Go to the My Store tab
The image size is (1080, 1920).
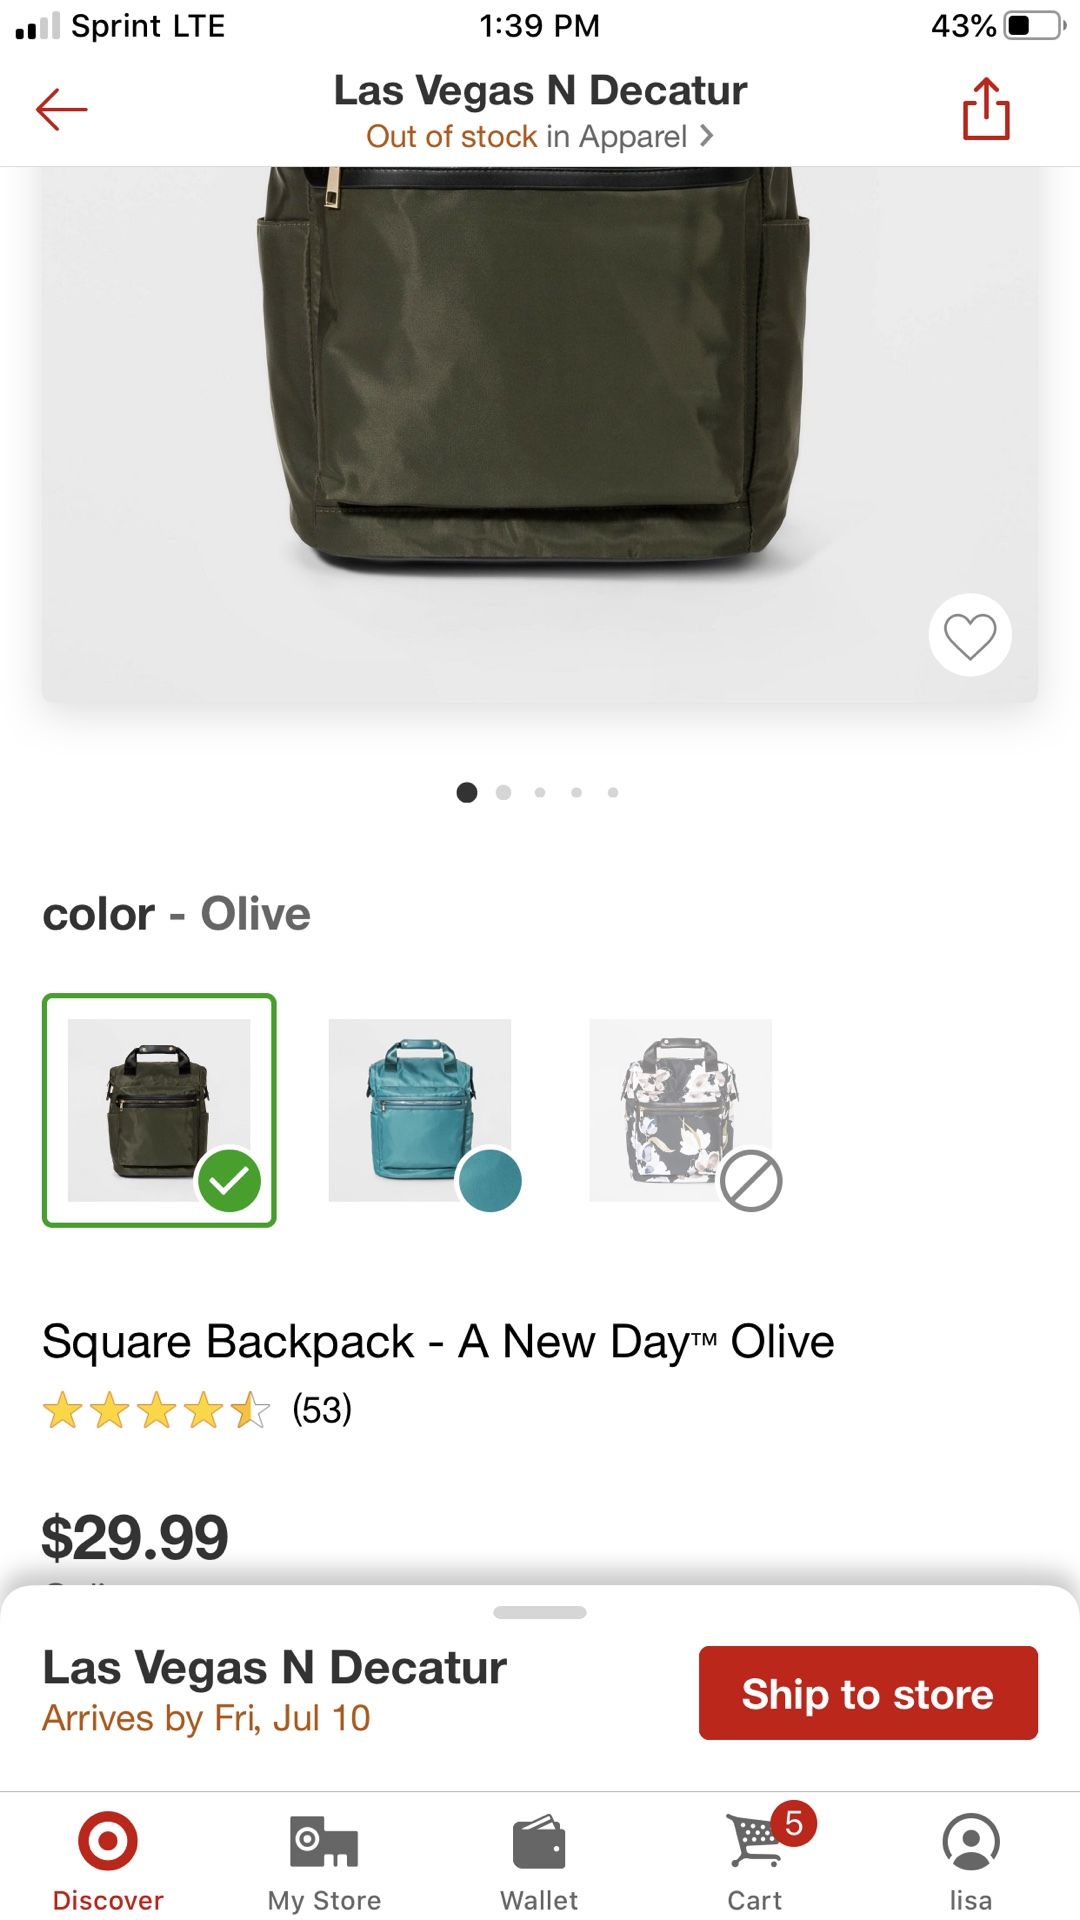(x=324, y=1860)
